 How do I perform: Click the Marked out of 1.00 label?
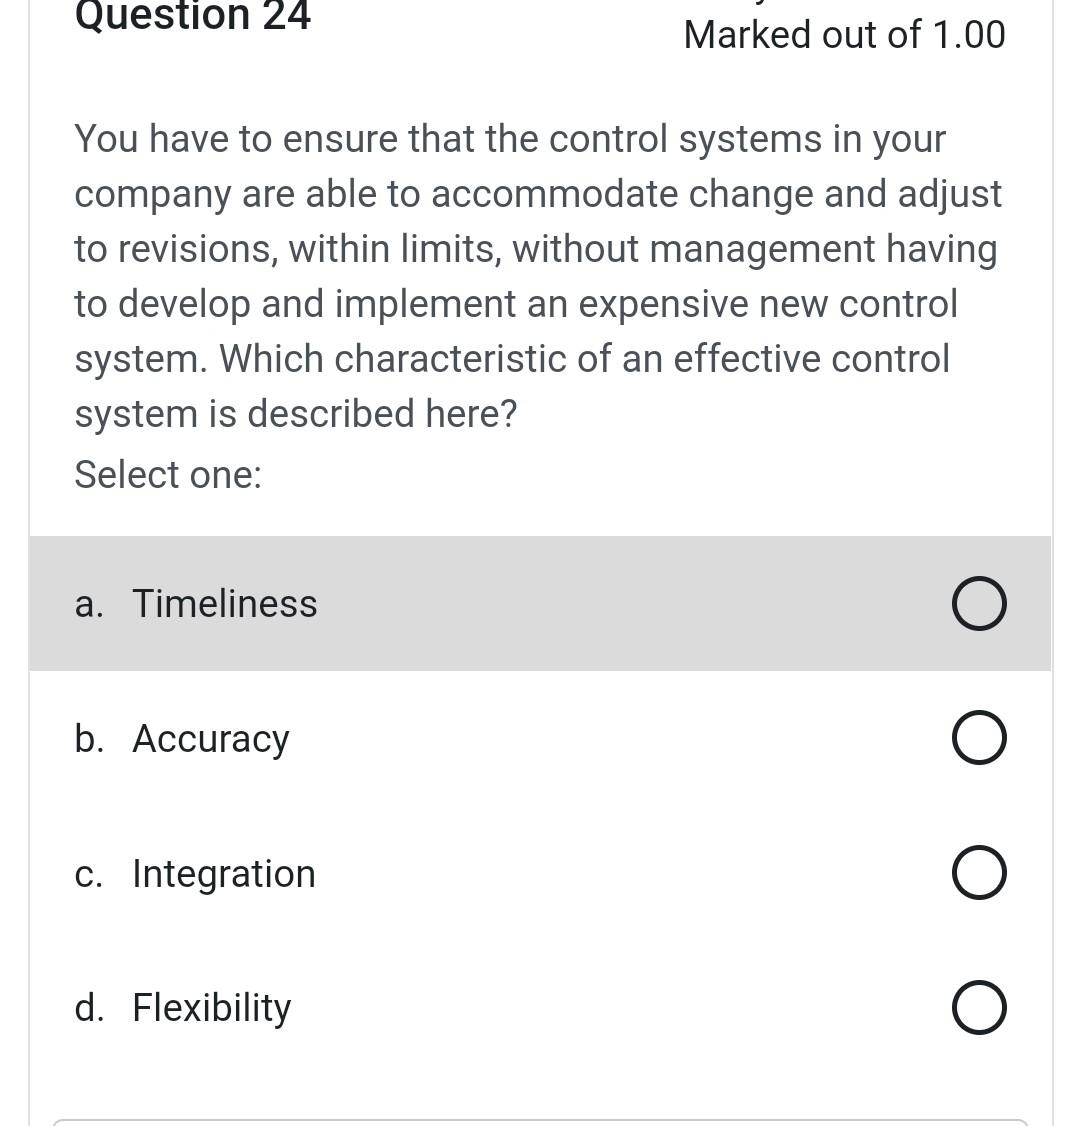844,34
